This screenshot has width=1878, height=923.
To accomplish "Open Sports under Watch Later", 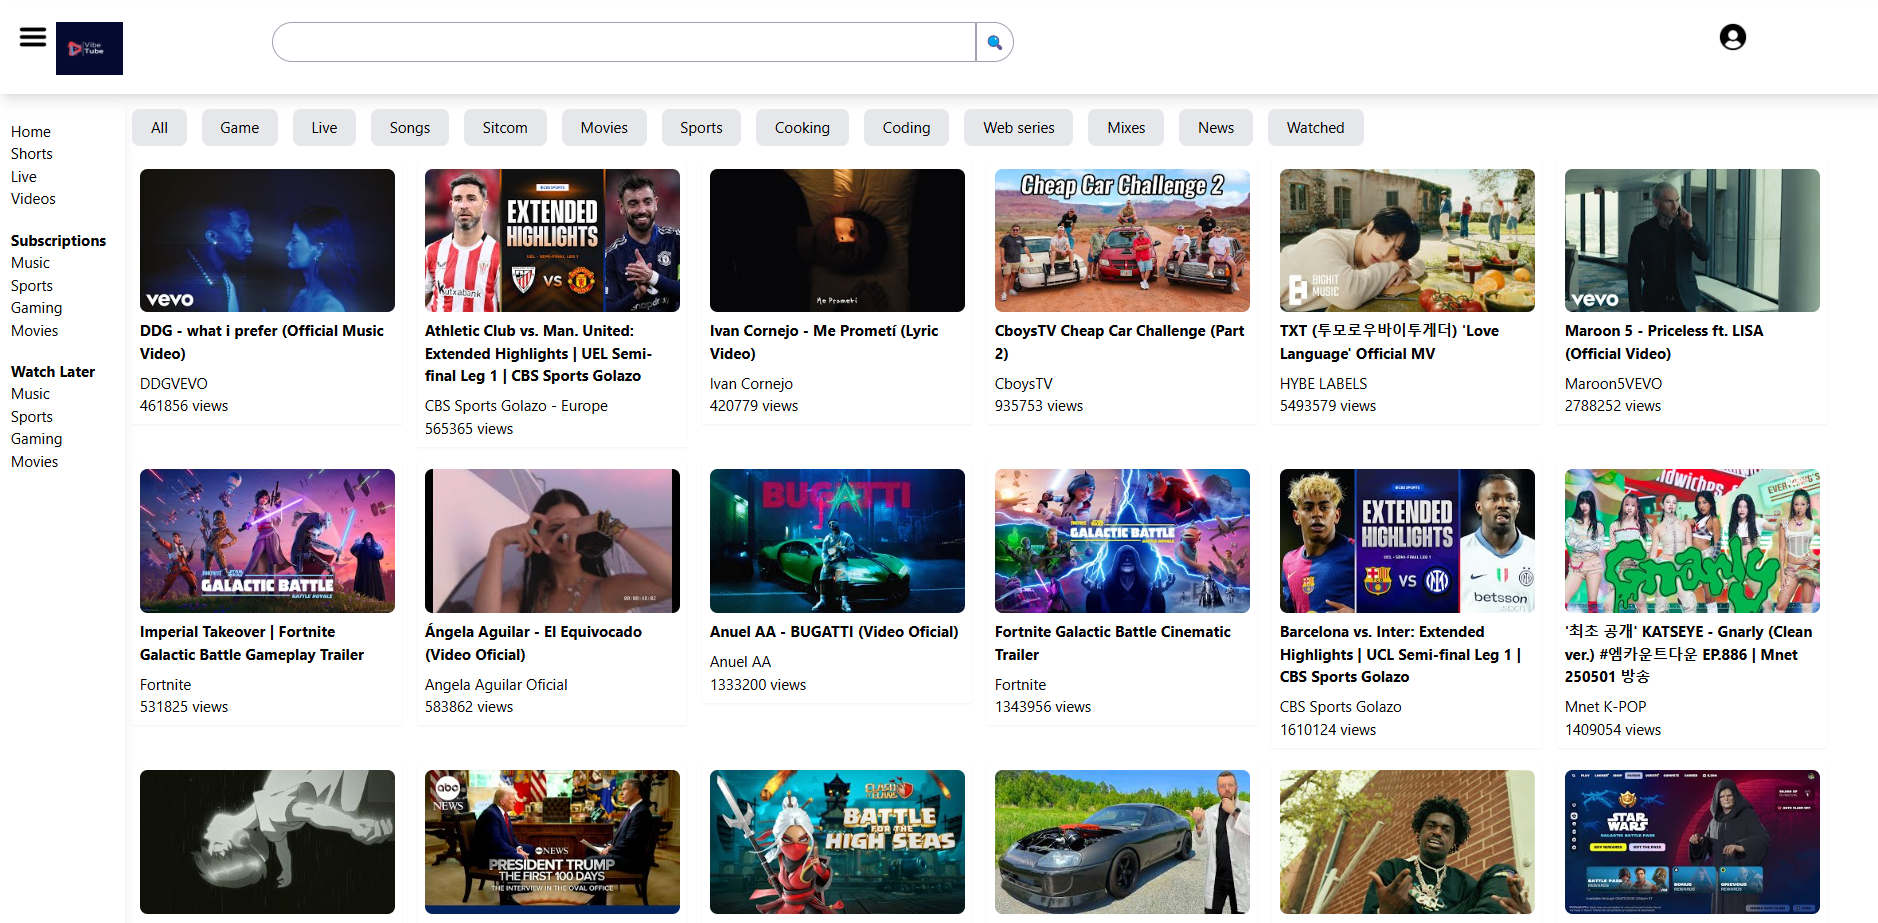I will click(32, 417).
